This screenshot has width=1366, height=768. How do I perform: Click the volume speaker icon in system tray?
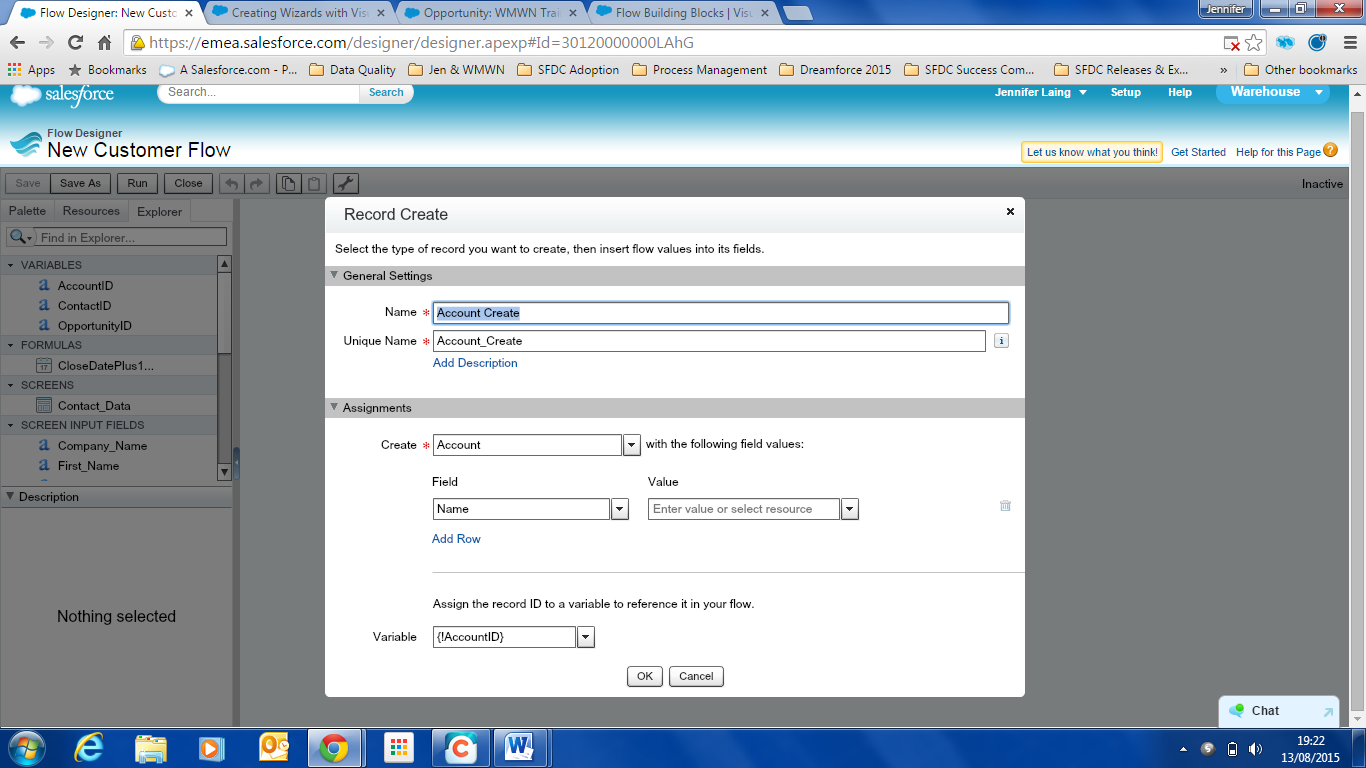coord(1254,749)
